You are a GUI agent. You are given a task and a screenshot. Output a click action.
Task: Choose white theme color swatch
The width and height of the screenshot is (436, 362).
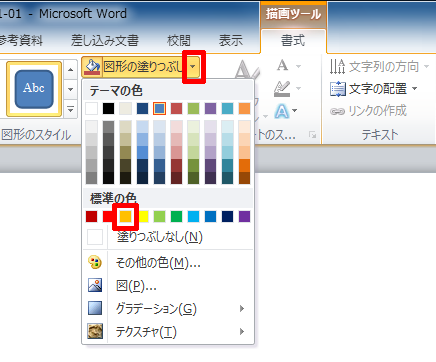pos(92,108)
